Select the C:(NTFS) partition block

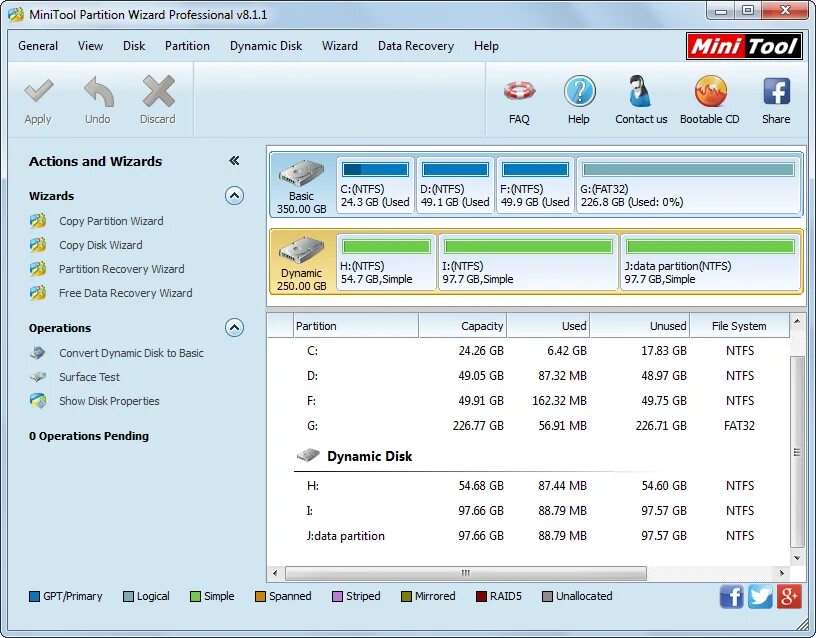coord(375,185)
